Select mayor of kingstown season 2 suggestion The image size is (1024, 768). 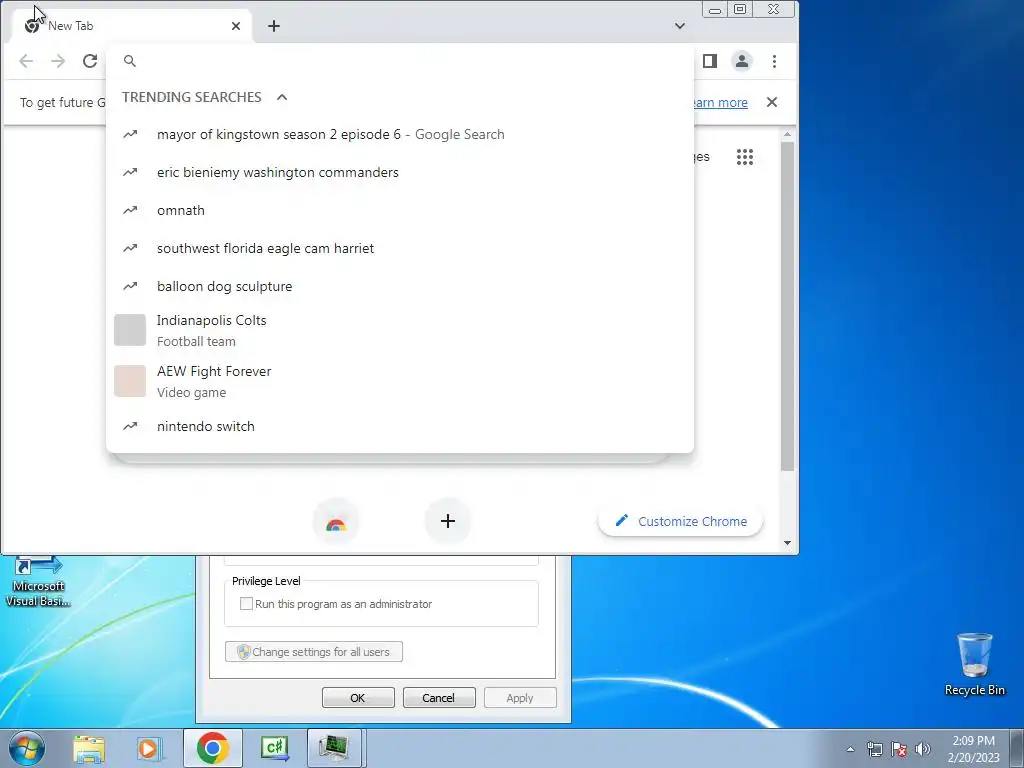pyautogui.click(x=400, y=135)
